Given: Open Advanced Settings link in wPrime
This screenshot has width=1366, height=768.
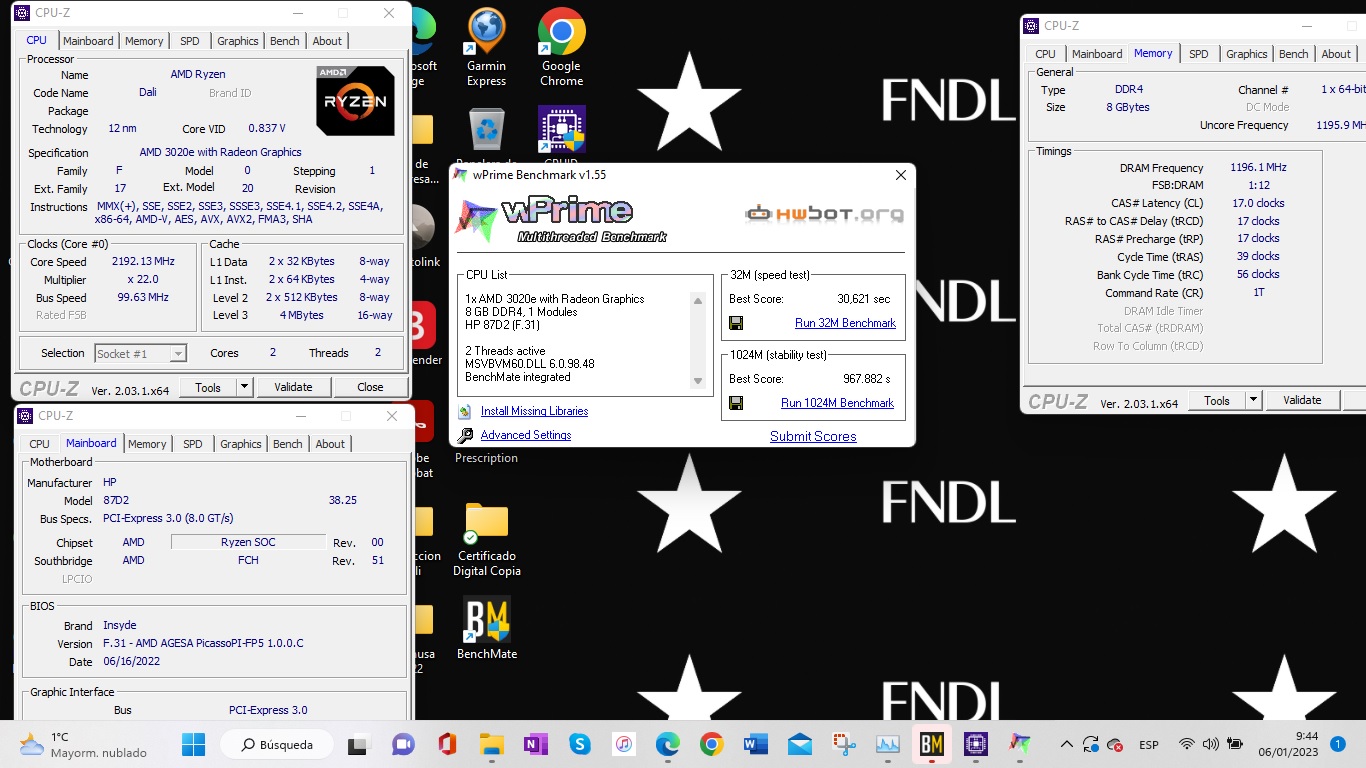Looking at the screenshot, I should pyautogui.click(x=526, y=435).
